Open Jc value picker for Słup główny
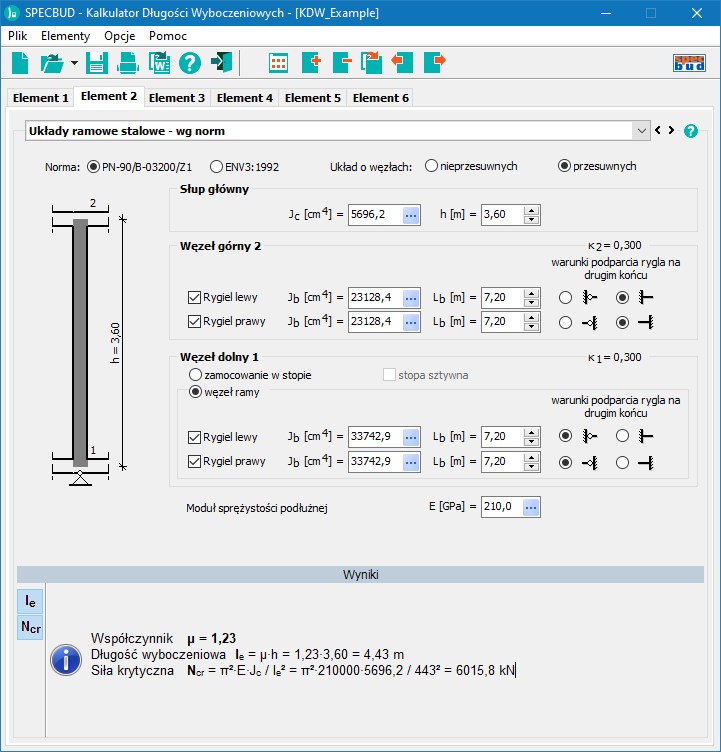 (x=411, y=215)
